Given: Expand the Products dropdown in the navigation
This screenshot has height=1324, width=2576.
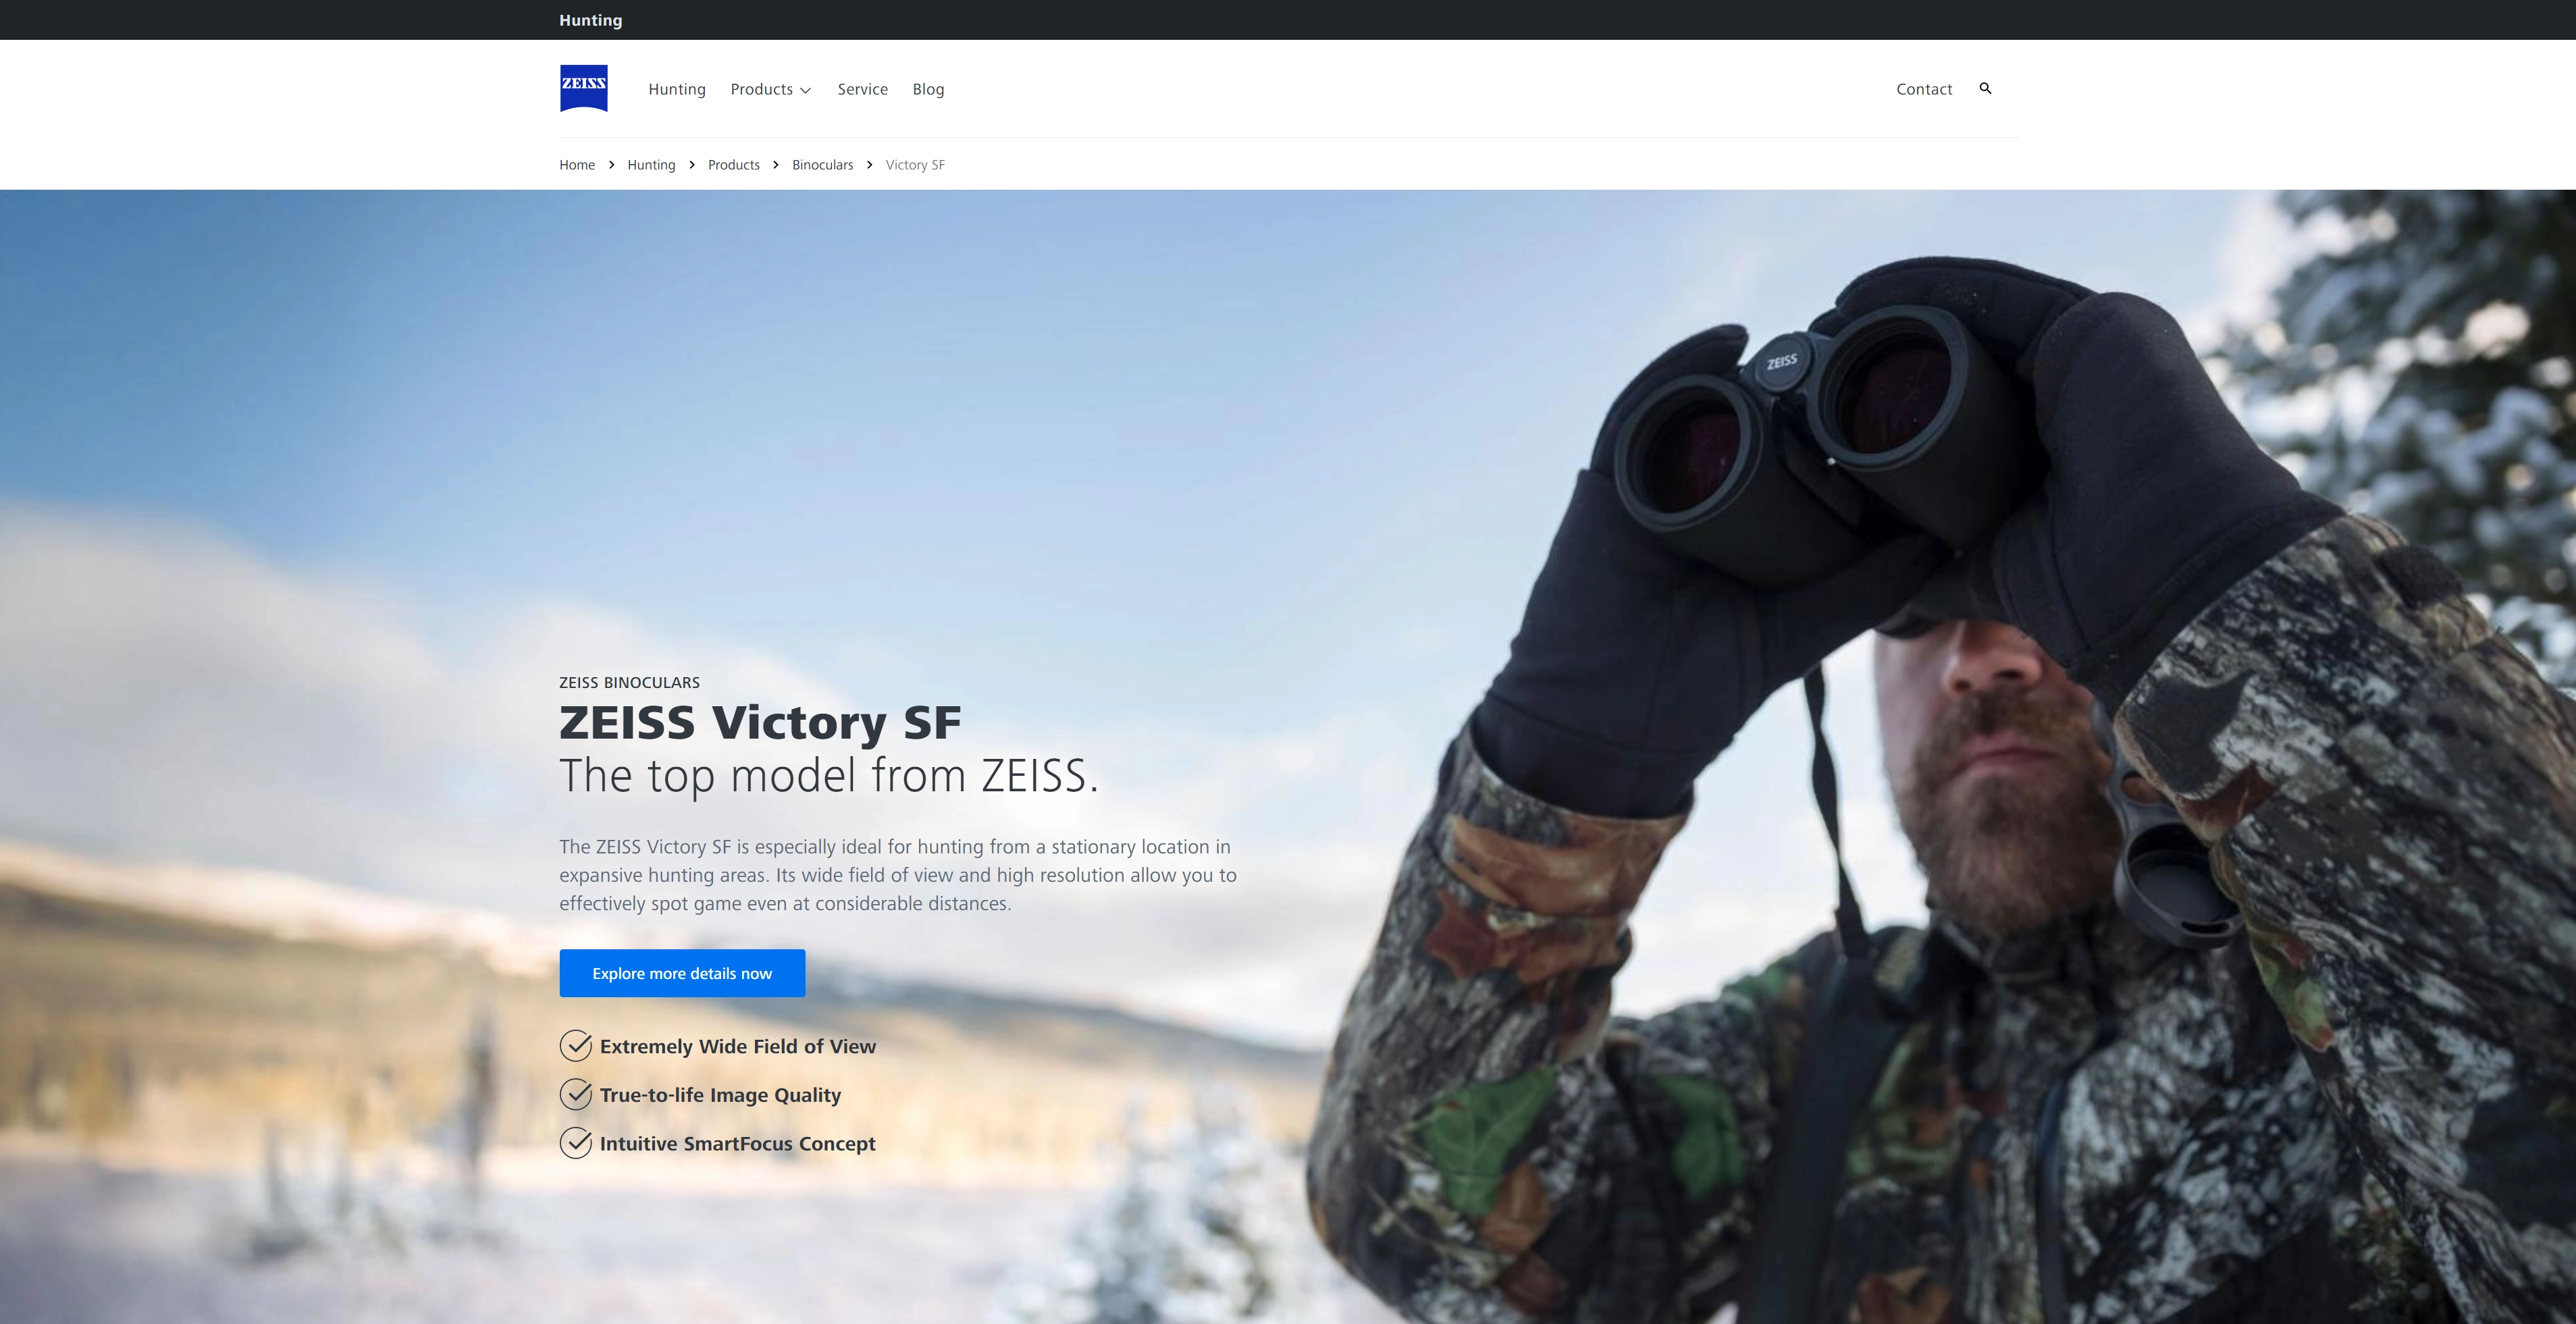Looking at the screenshot, I should [770, 89].
